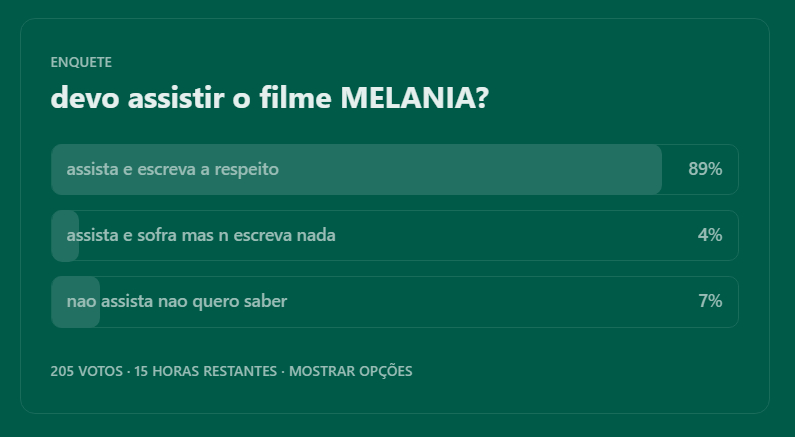Click the MOSTRAR OPÇÕES link

pyautogui.click(x=350, y=371)
